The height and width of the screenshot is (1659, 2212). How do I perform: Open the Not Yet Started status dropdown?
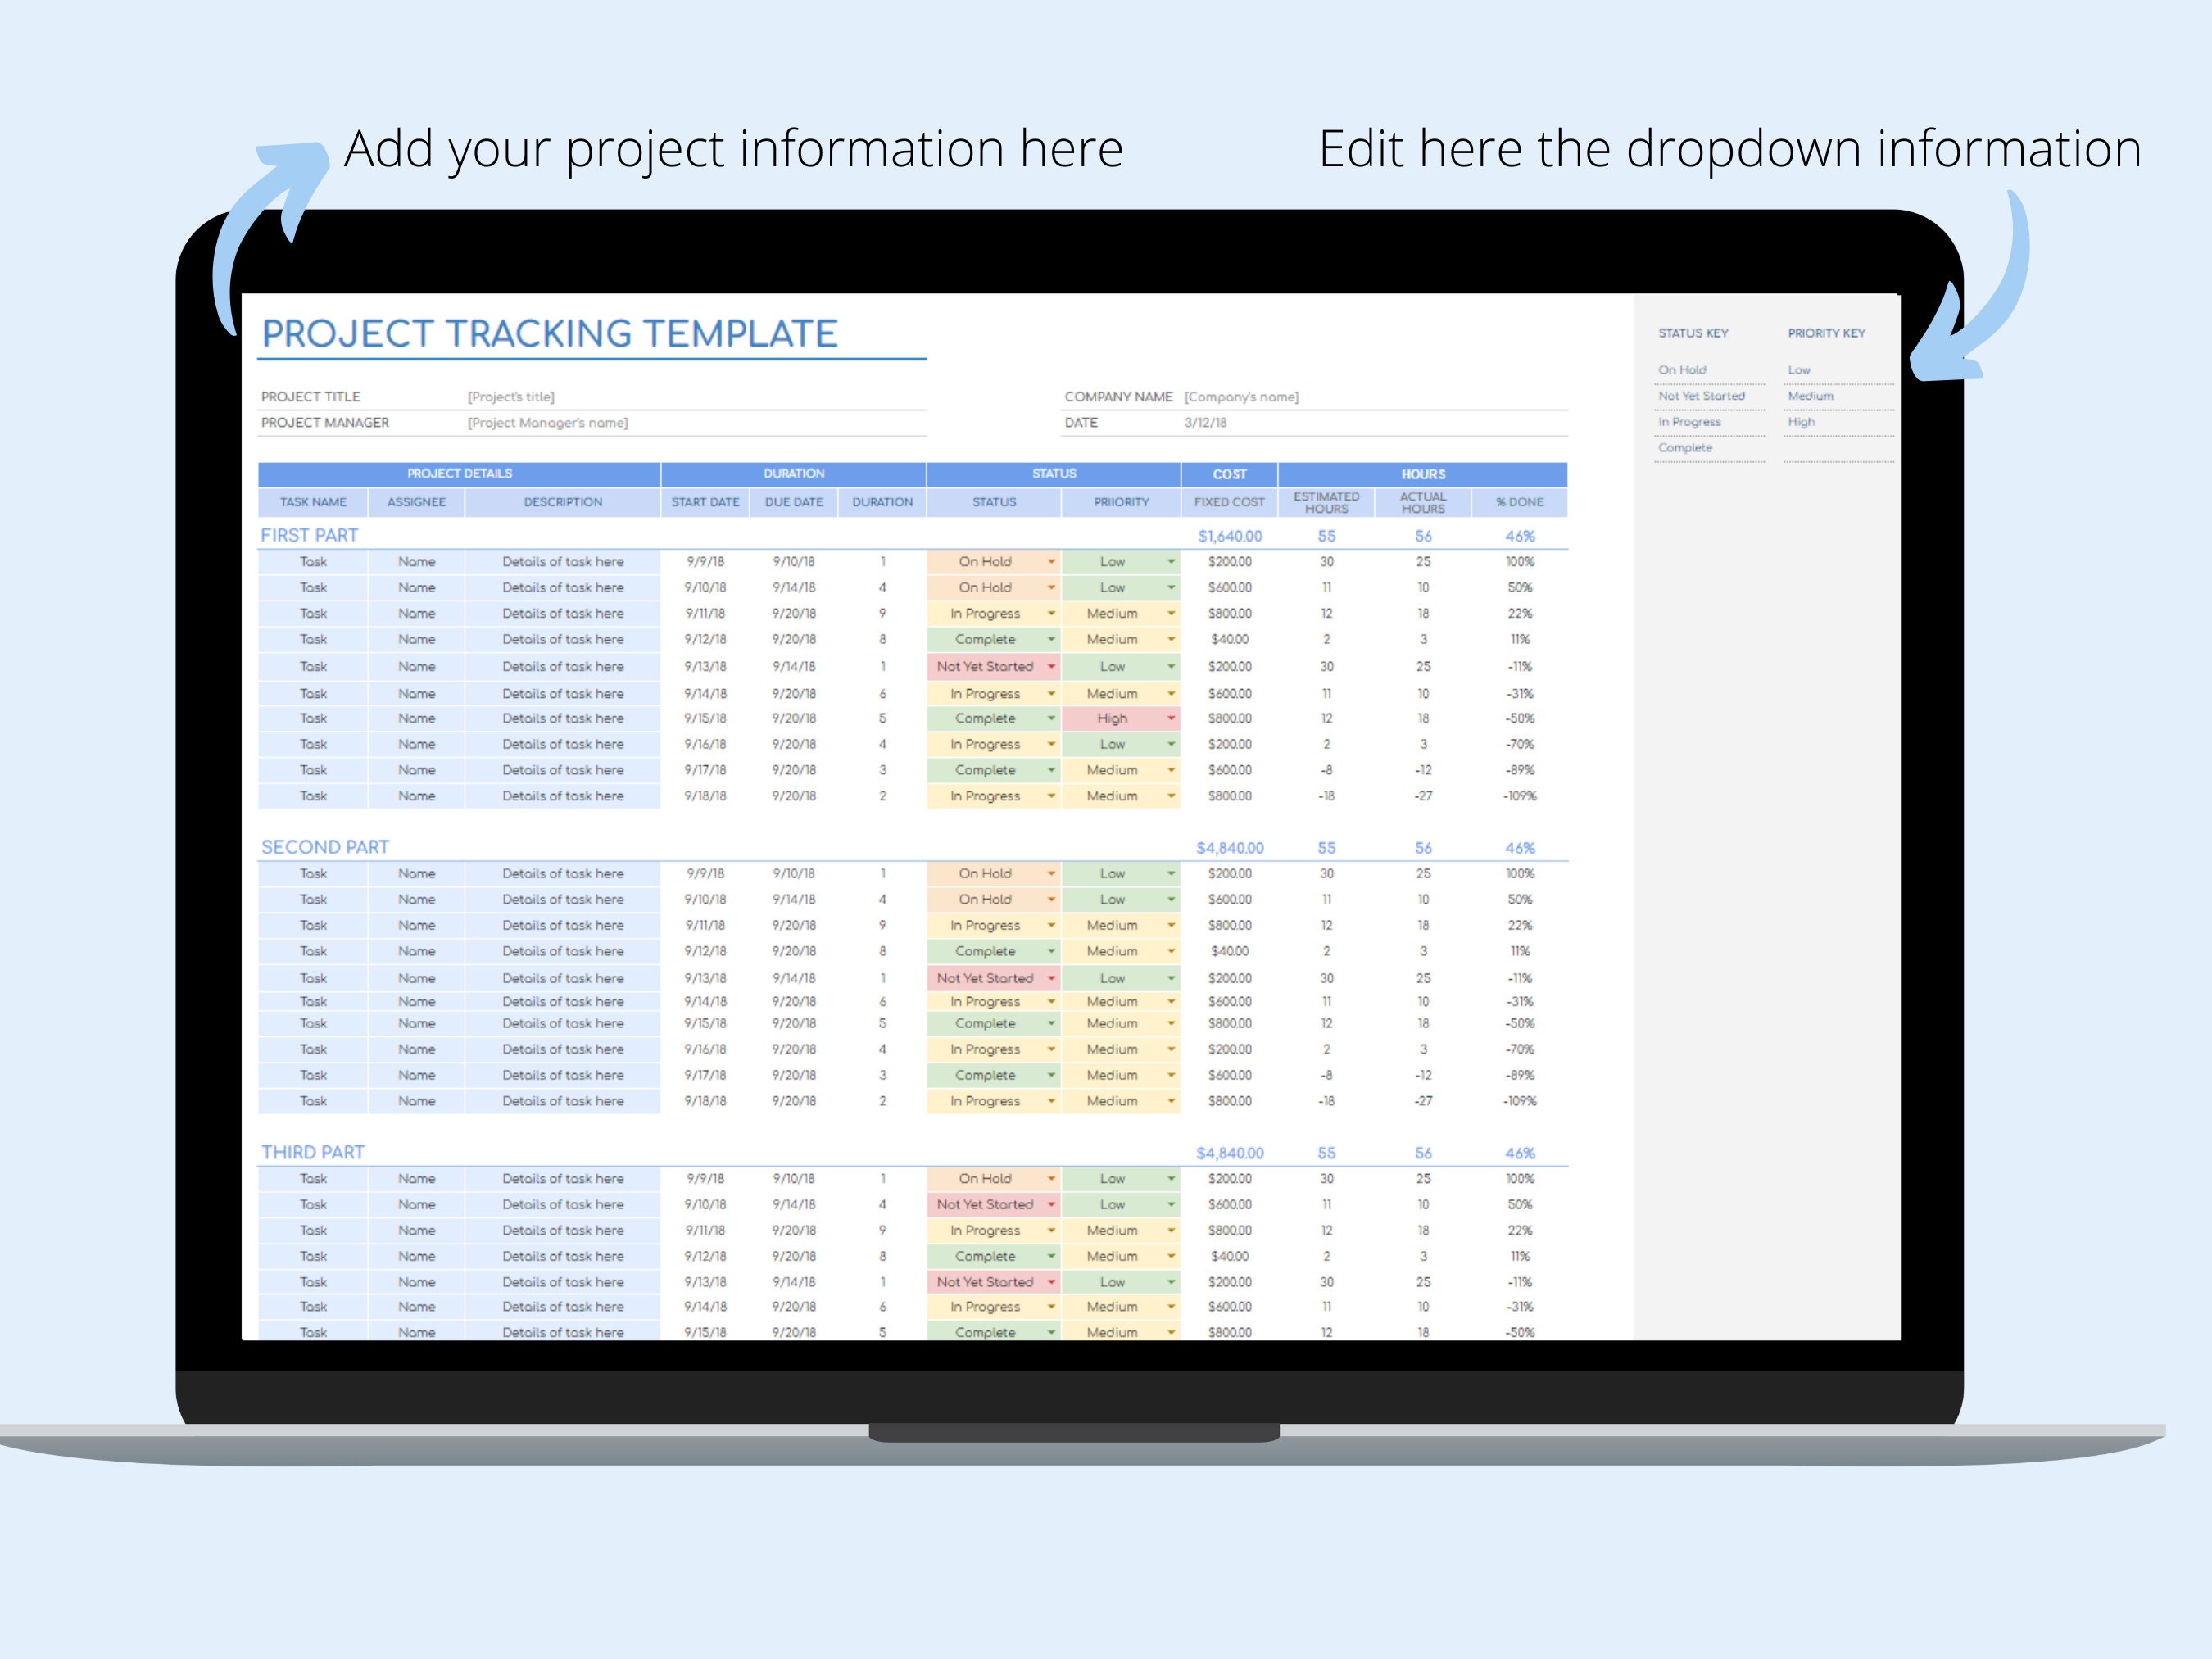[x=1051, y=666]
